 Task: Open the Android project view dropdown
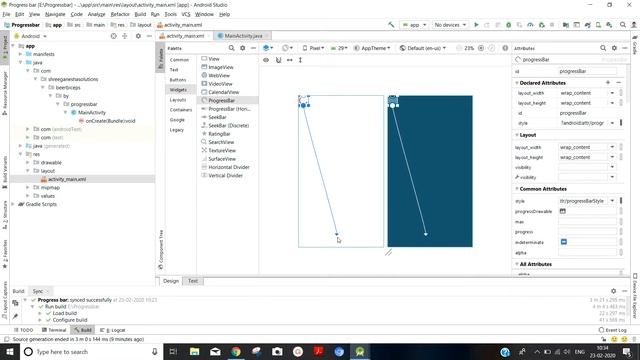point(31,36)
